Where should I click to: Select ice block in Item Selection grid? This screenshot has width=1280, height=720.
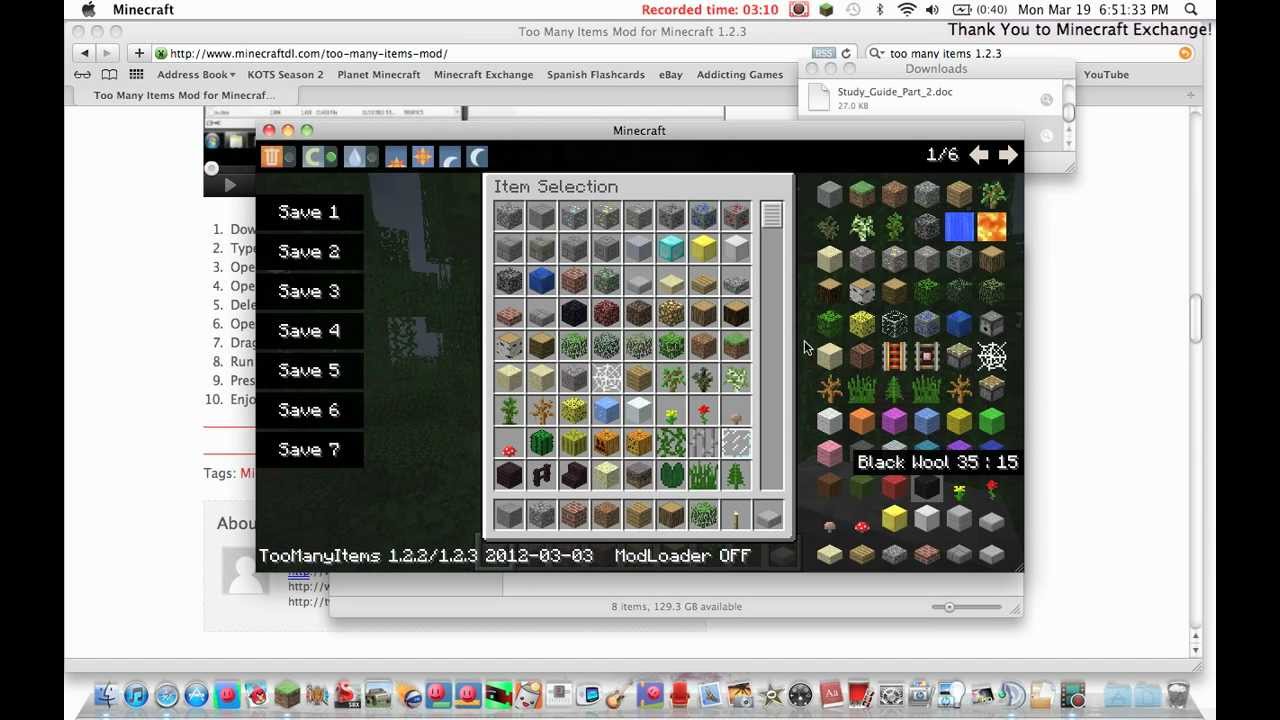606,410
